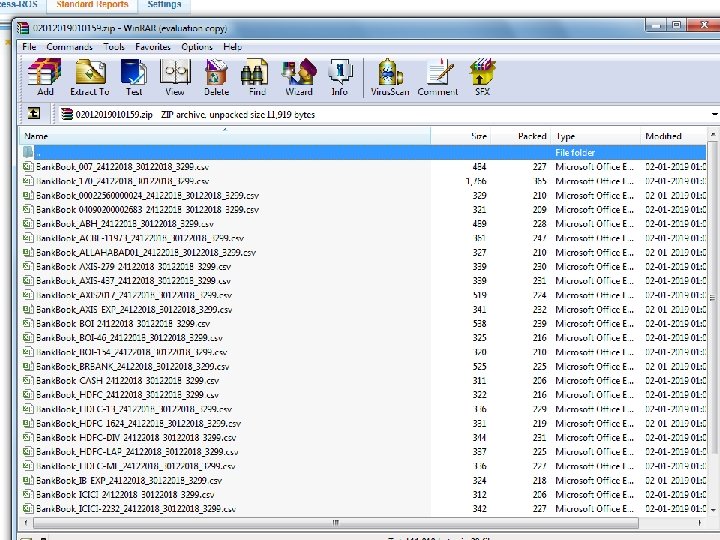
Task: Go up one level with arrow icon
Action: point(34,113)
